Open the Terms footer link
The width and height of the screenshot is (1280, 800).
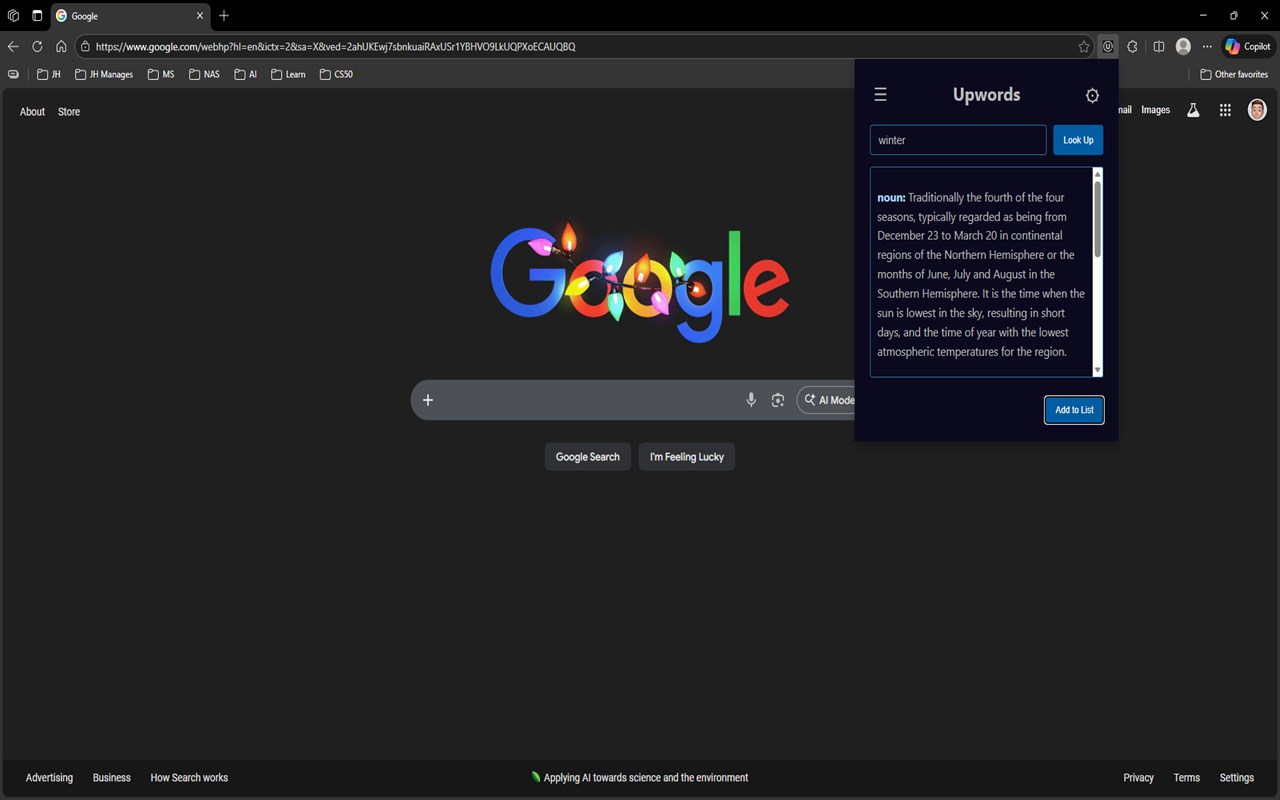click(1187, 777)
